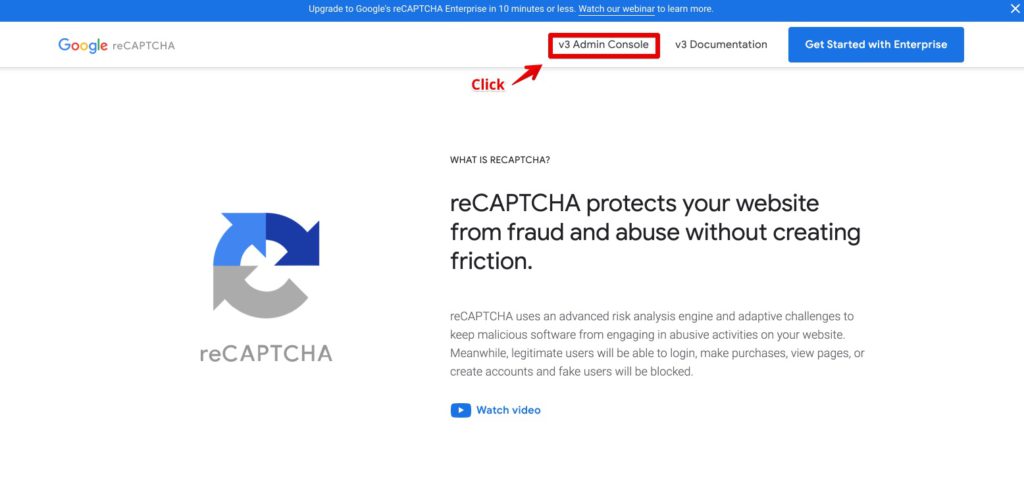
Task: Select the 'WHAT IS RECAPTCHA?' heading text
Action: [500, 160]
